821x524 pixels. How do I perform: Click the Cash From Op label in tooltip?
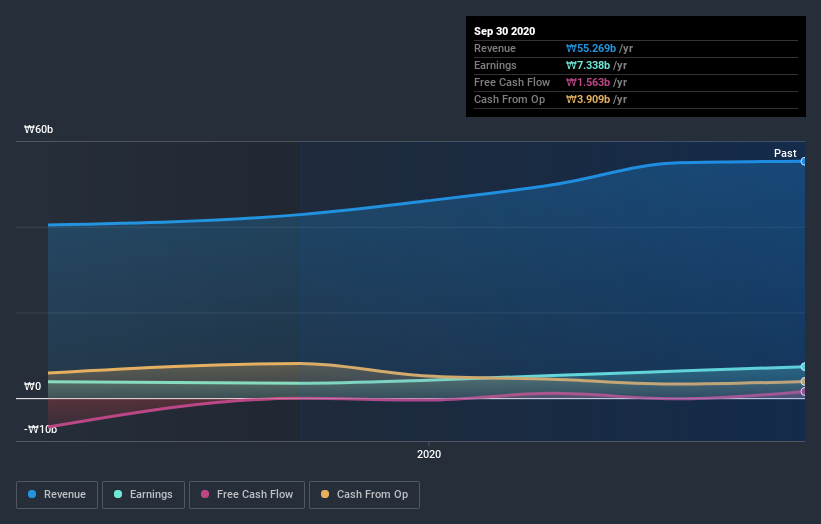pyautogui.click(x=509, y=99)
